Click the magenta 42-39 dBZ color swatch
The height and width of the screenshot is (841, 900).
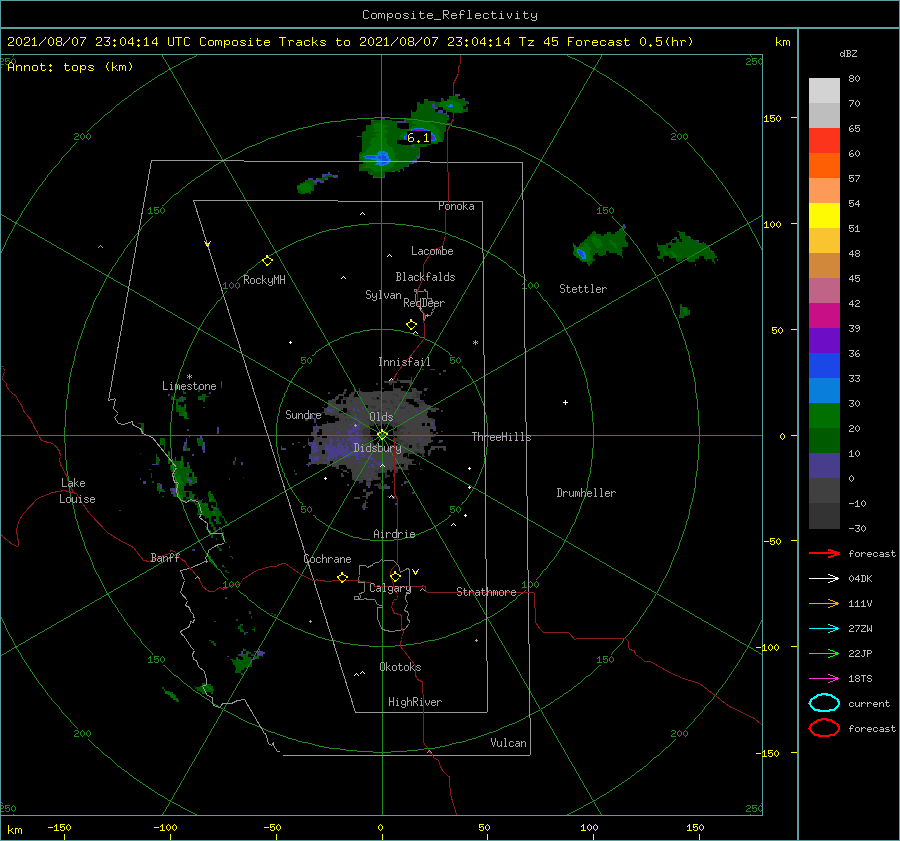[824, 316]
